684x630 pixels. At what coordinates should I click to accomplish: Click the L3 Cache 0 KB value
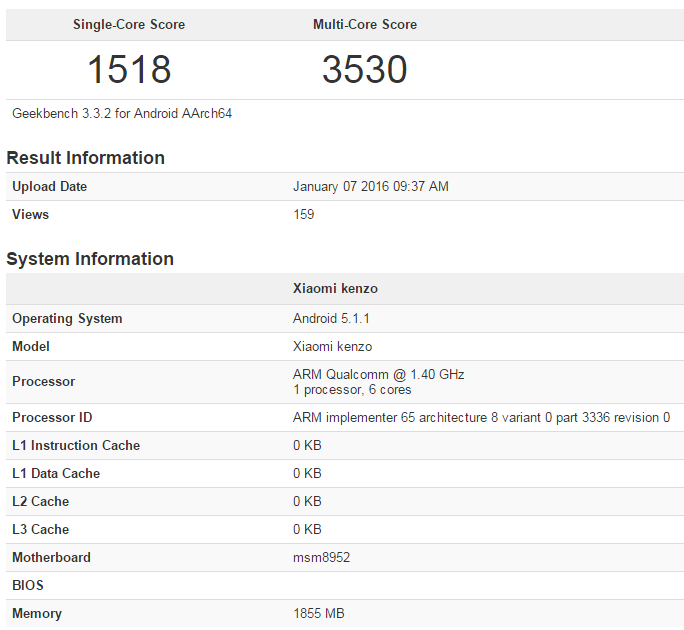(307, 530)
